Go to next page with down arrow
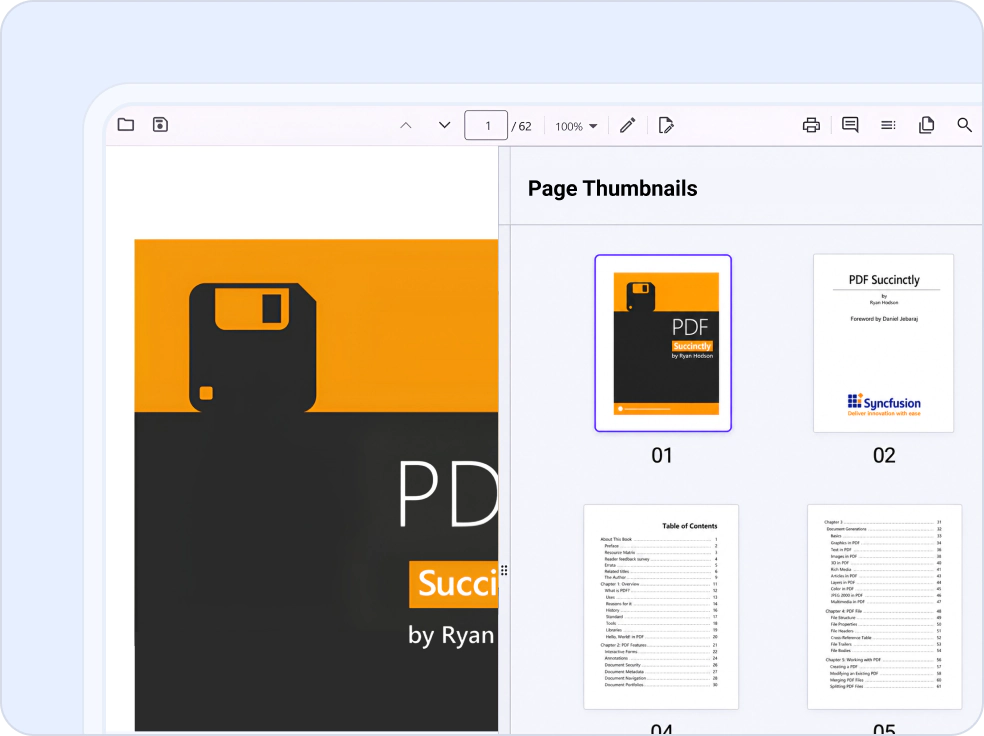The height and width of the screenshot is (736, 984). [x=444, y=125]
